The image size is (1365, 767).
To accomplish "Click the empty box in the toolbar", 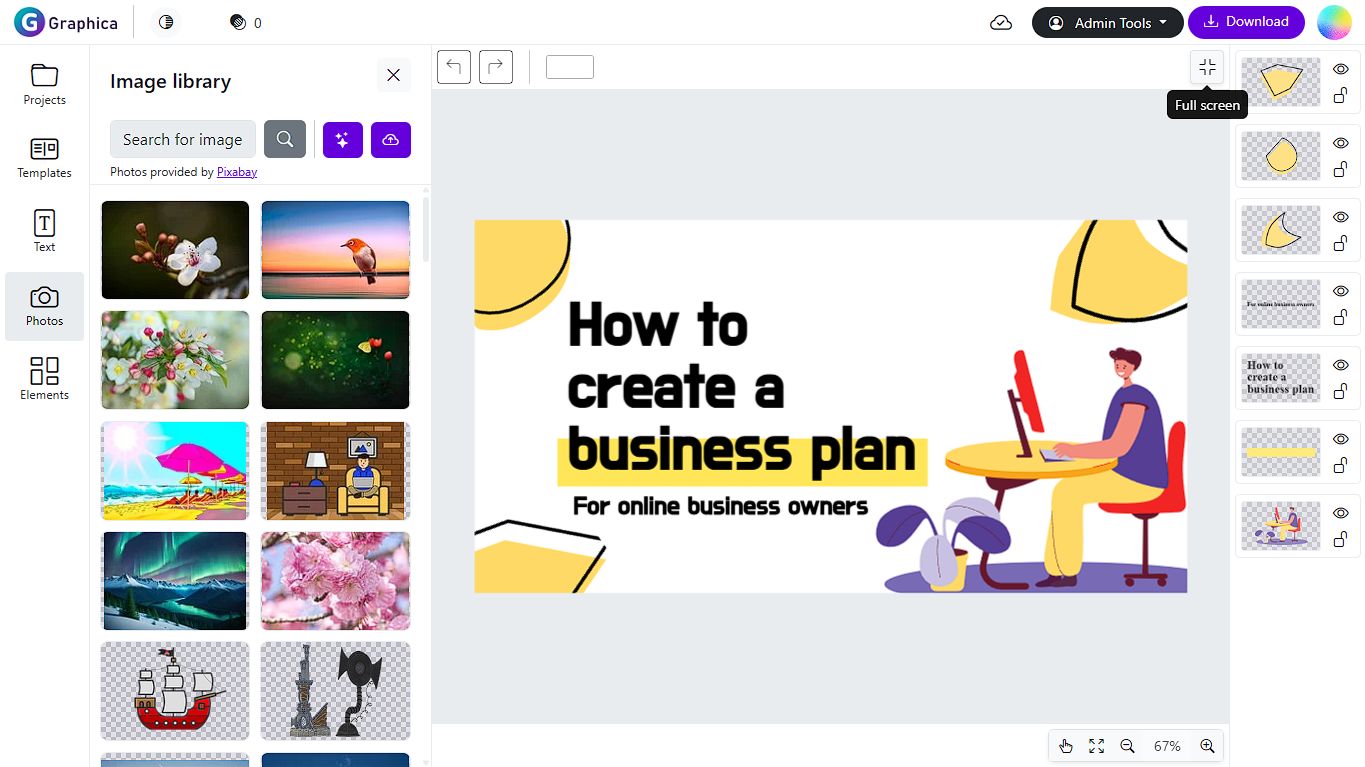I will coord(570,67).
